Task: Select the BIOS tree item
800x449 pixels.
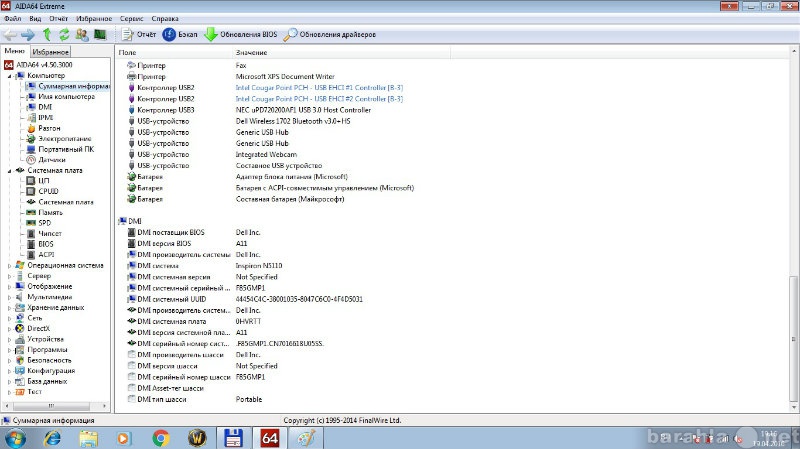Action: point(40,244)
